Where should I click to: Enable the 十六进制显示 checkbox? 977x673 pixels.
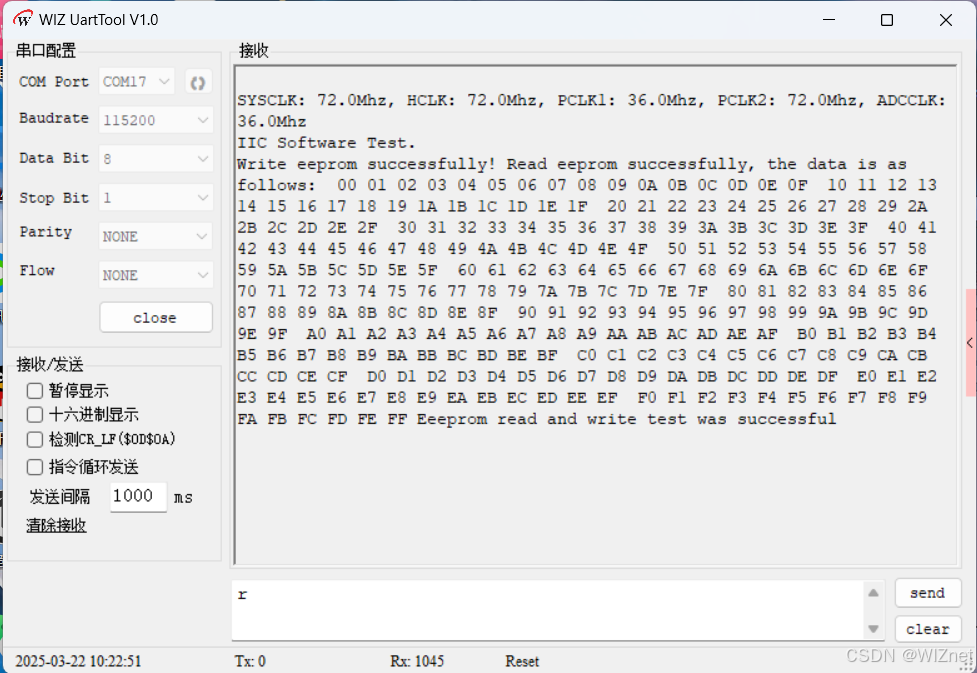pyautogui.click(x=35, y=414)
